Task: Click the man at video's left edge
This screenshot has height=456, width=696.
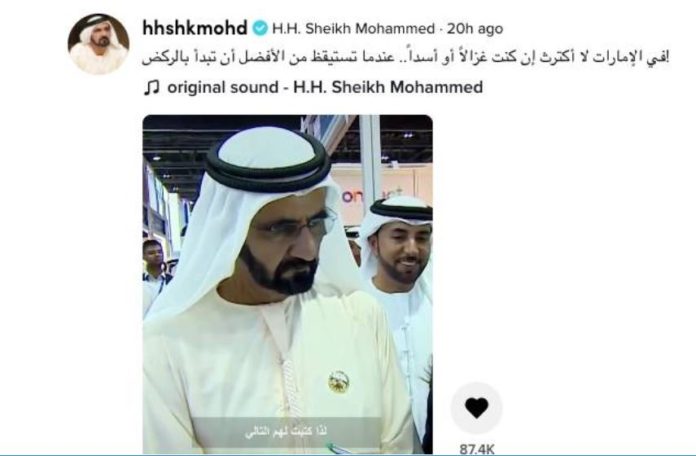Action: (x=155, y=266)
